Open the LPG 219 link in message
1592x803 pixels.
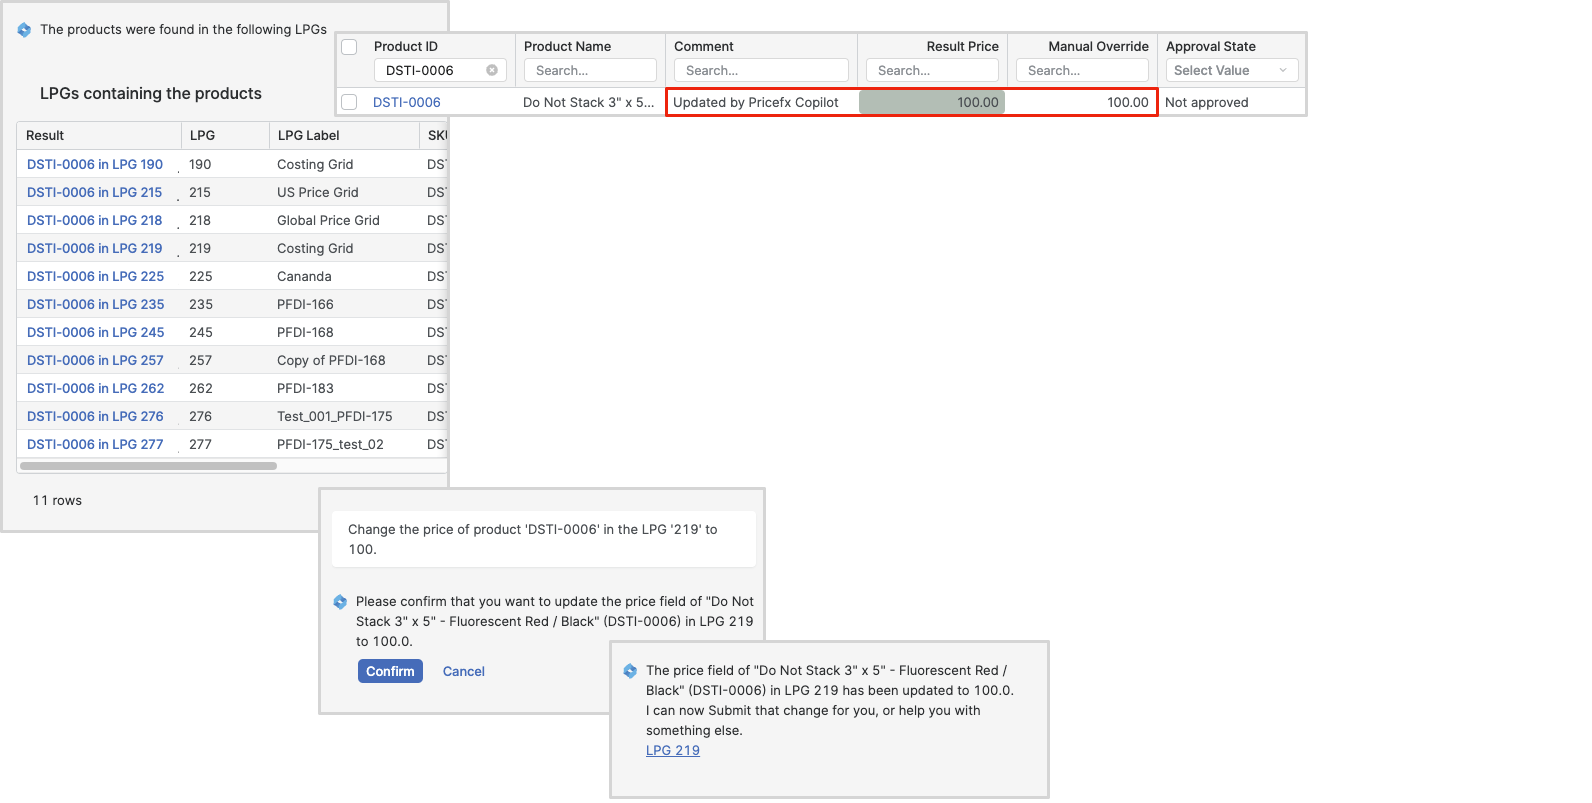[672, 750]
